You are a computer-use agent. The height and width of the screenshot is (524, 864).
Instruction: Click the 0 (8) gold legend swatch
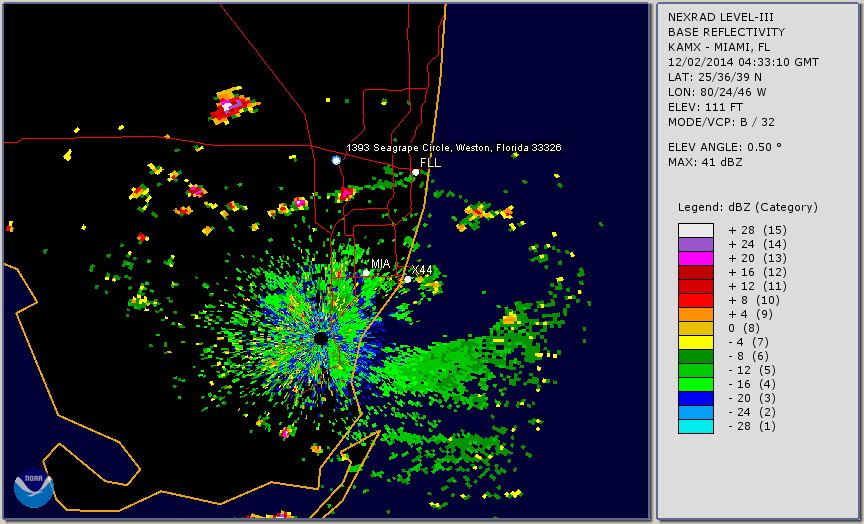(x=696, y=328)
